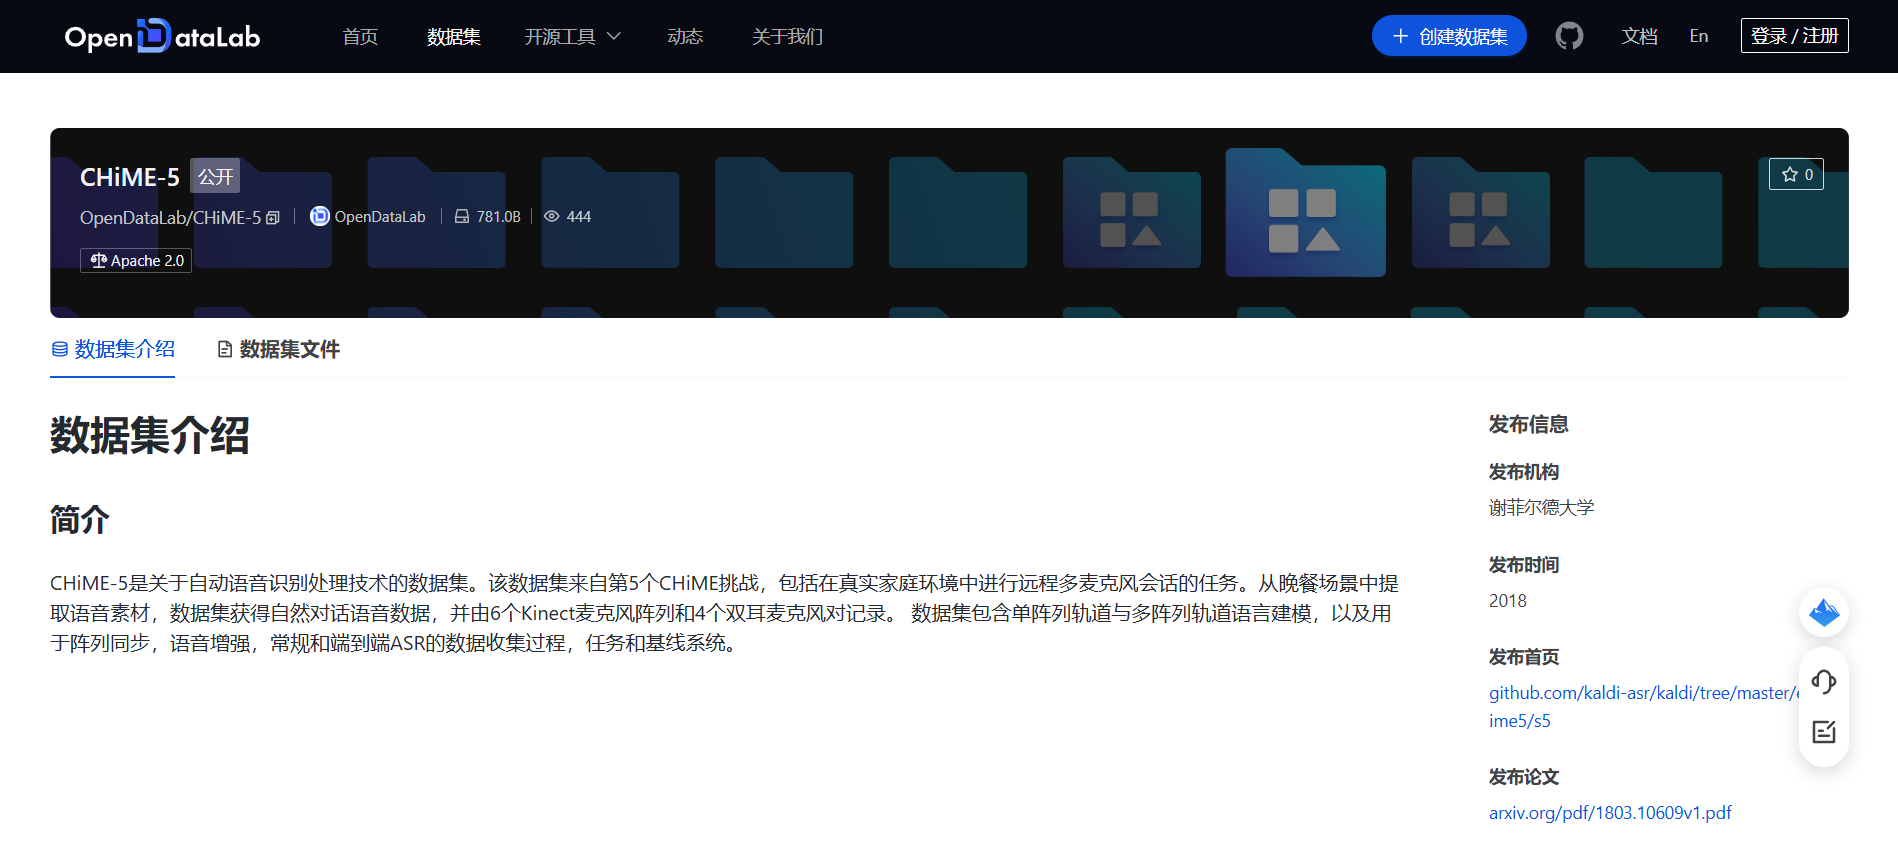1898x862 pixels.
Task: Copy the OpenDataLab/CHiME-5 path icon
Action: click(273, 217)
